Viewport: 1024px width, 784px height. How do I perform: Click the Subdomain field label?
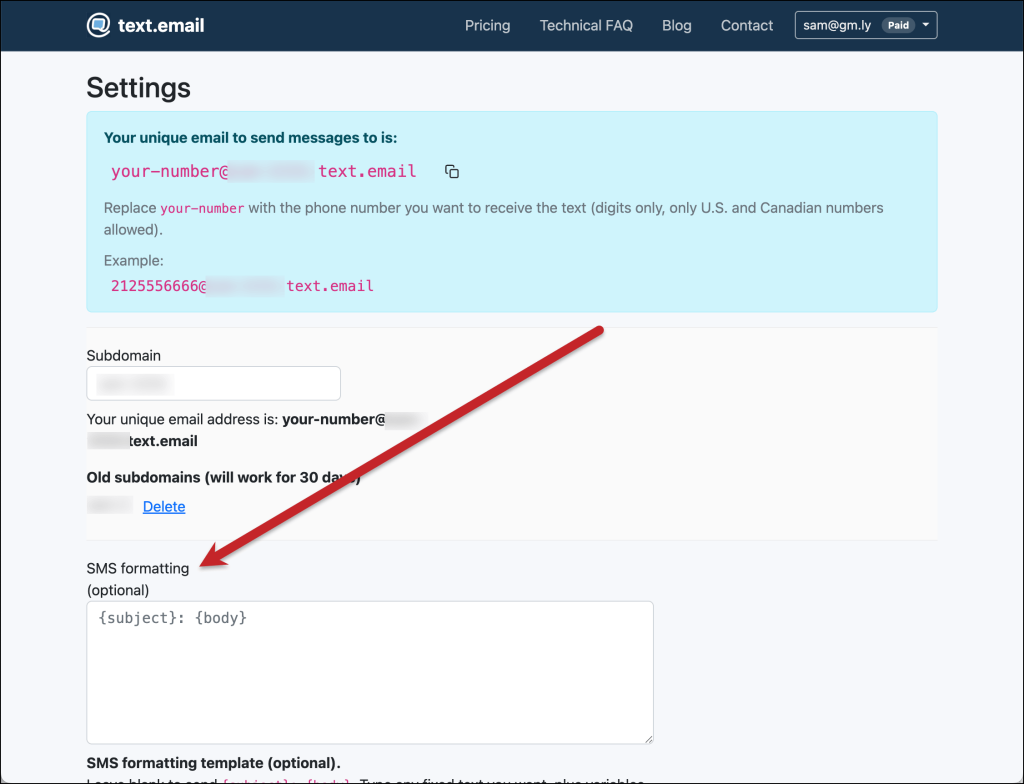[x=123, y=355]
